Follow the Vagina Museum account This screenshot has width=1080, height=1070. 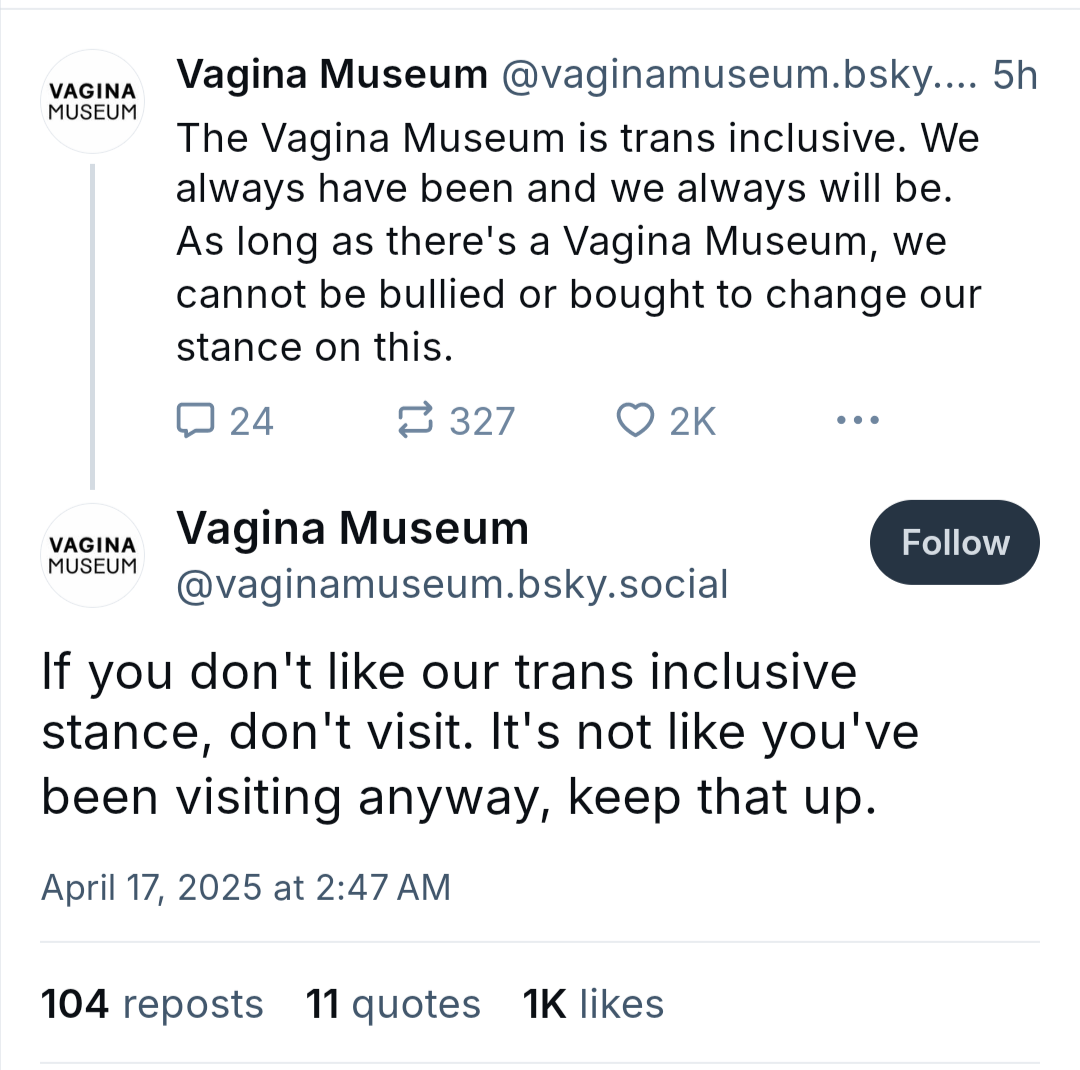click(x=955, y=542)
